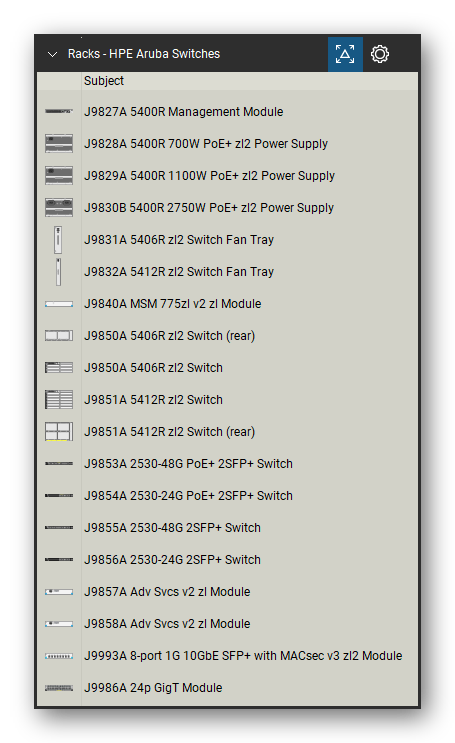Screen dimensions: 455x743
Task: Select J9850A 5406R Switch (rear) thumbnail
Action: coord(59,335)
